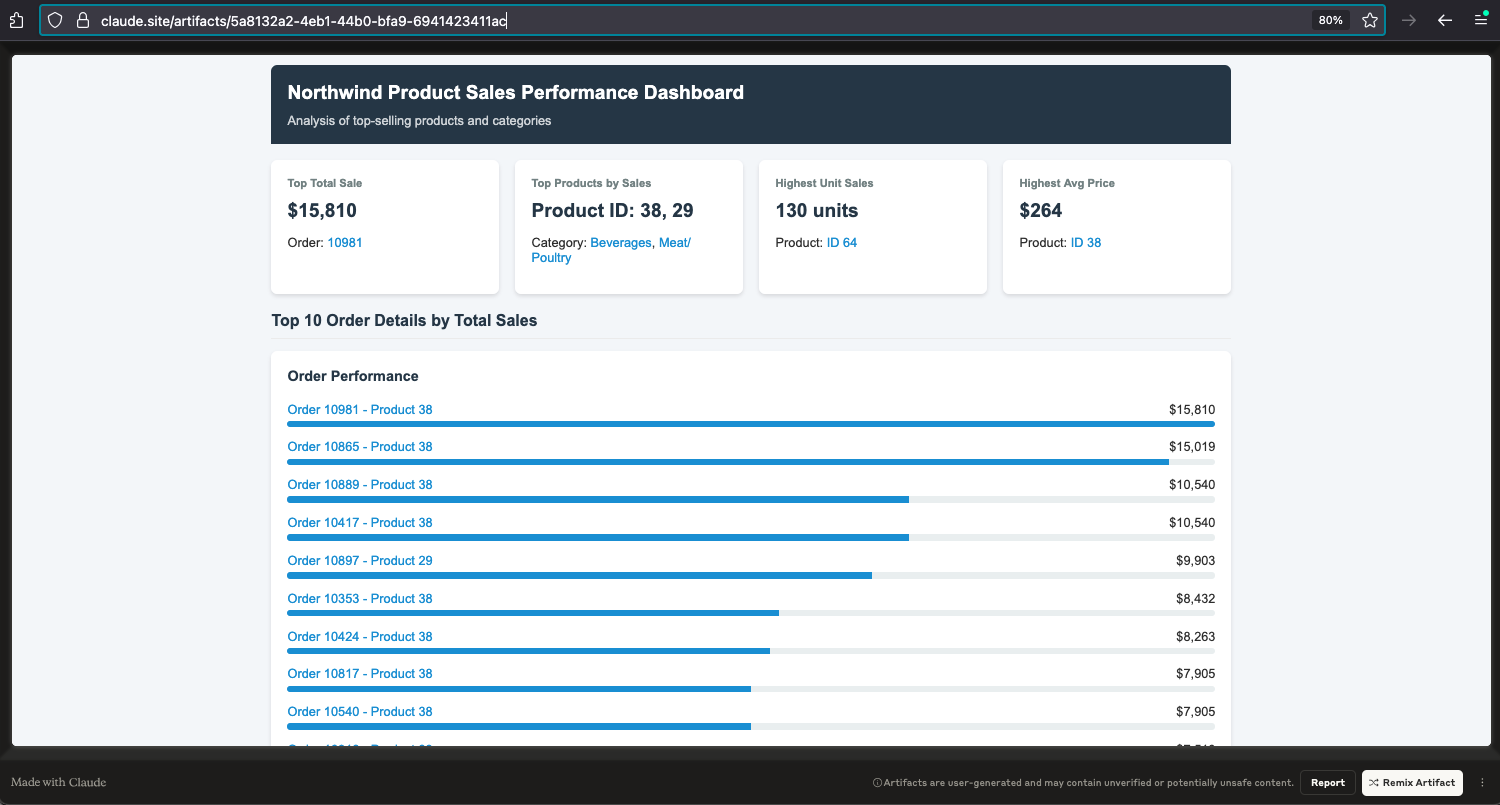Click the progress bar for Order 10865
The width and height of the screenshot is (1500, 805).
tap(751, 462)
